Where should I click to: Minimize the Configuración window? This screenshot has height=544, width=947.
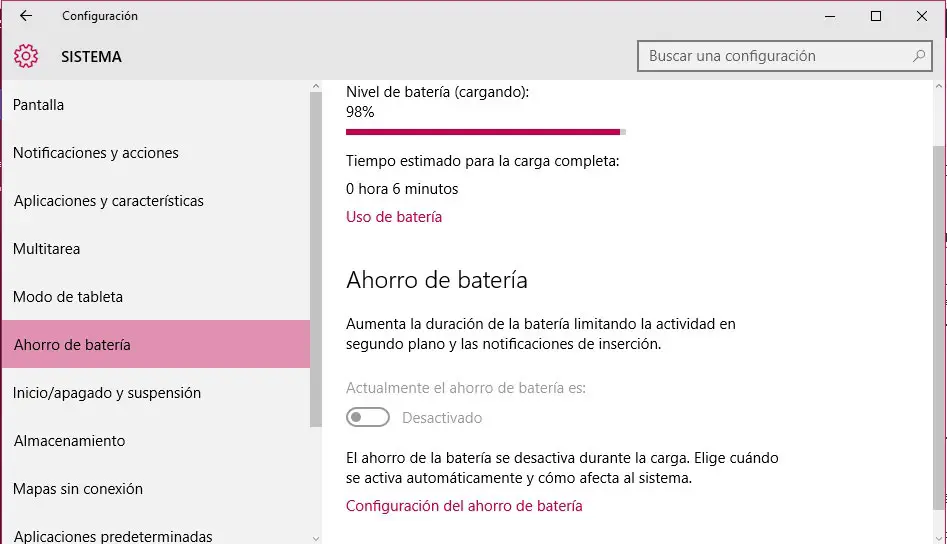tap(829, 16)
